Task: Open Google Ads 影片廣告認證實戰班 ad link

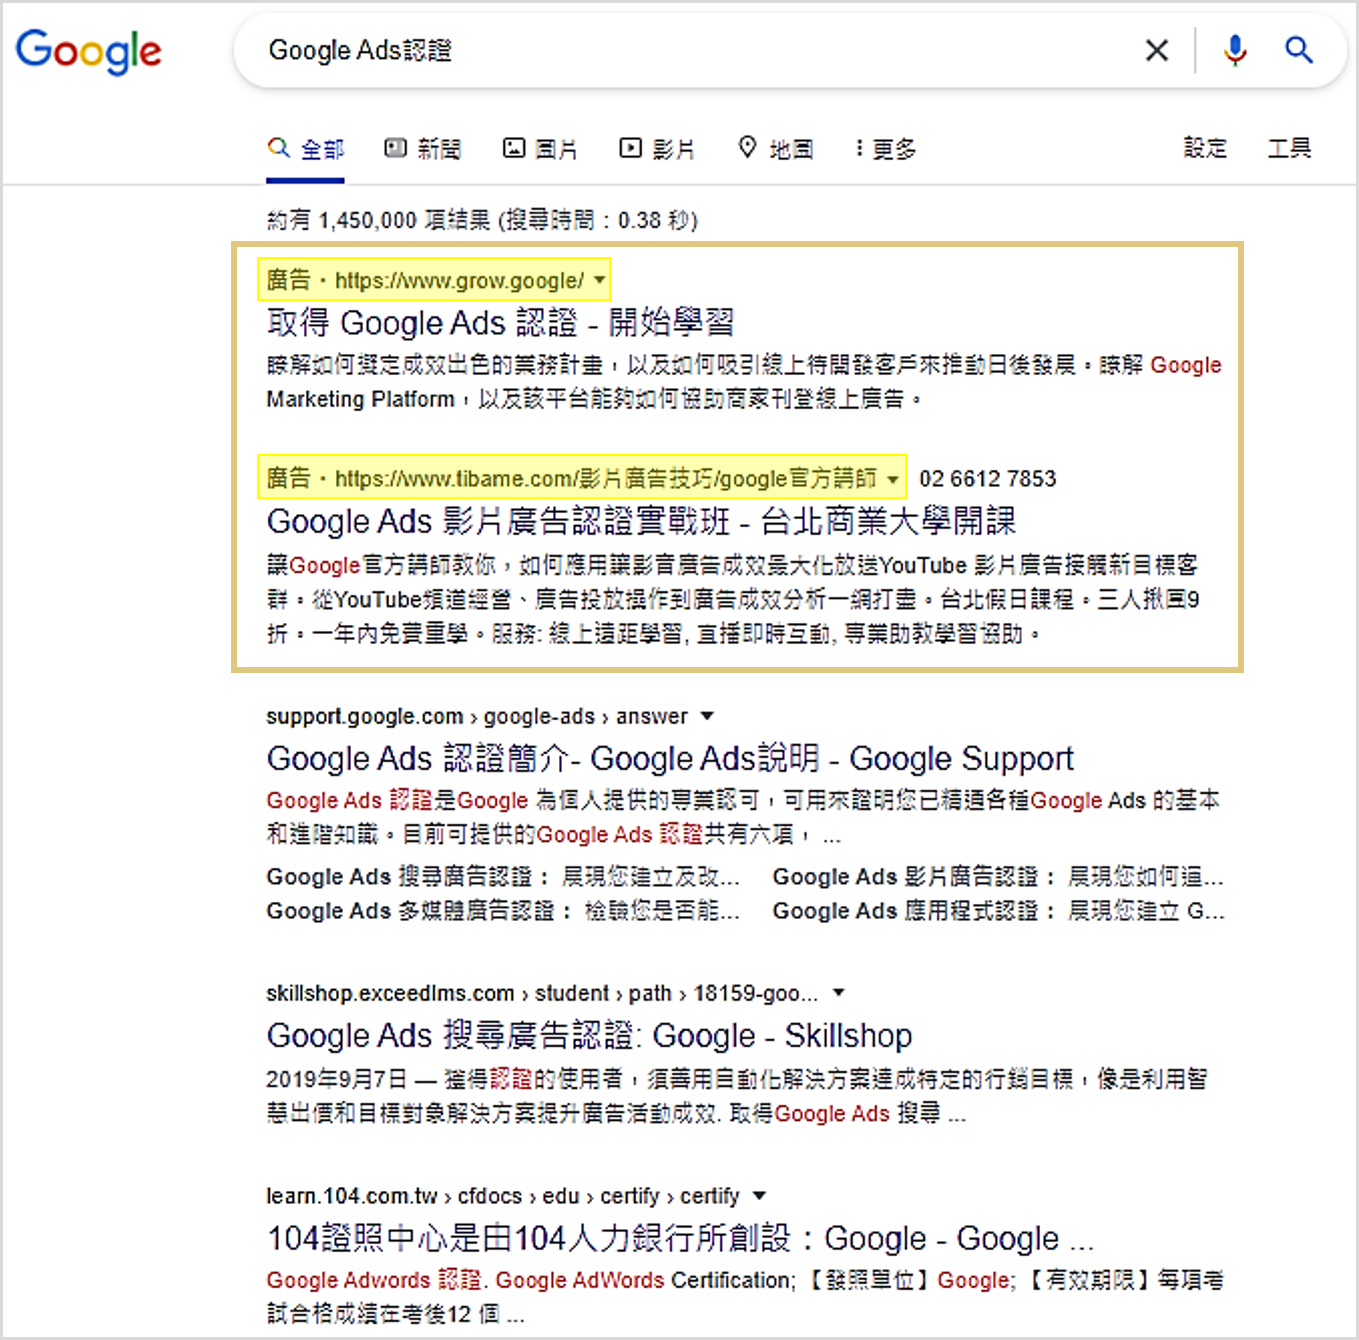Action: coord(641,521)
